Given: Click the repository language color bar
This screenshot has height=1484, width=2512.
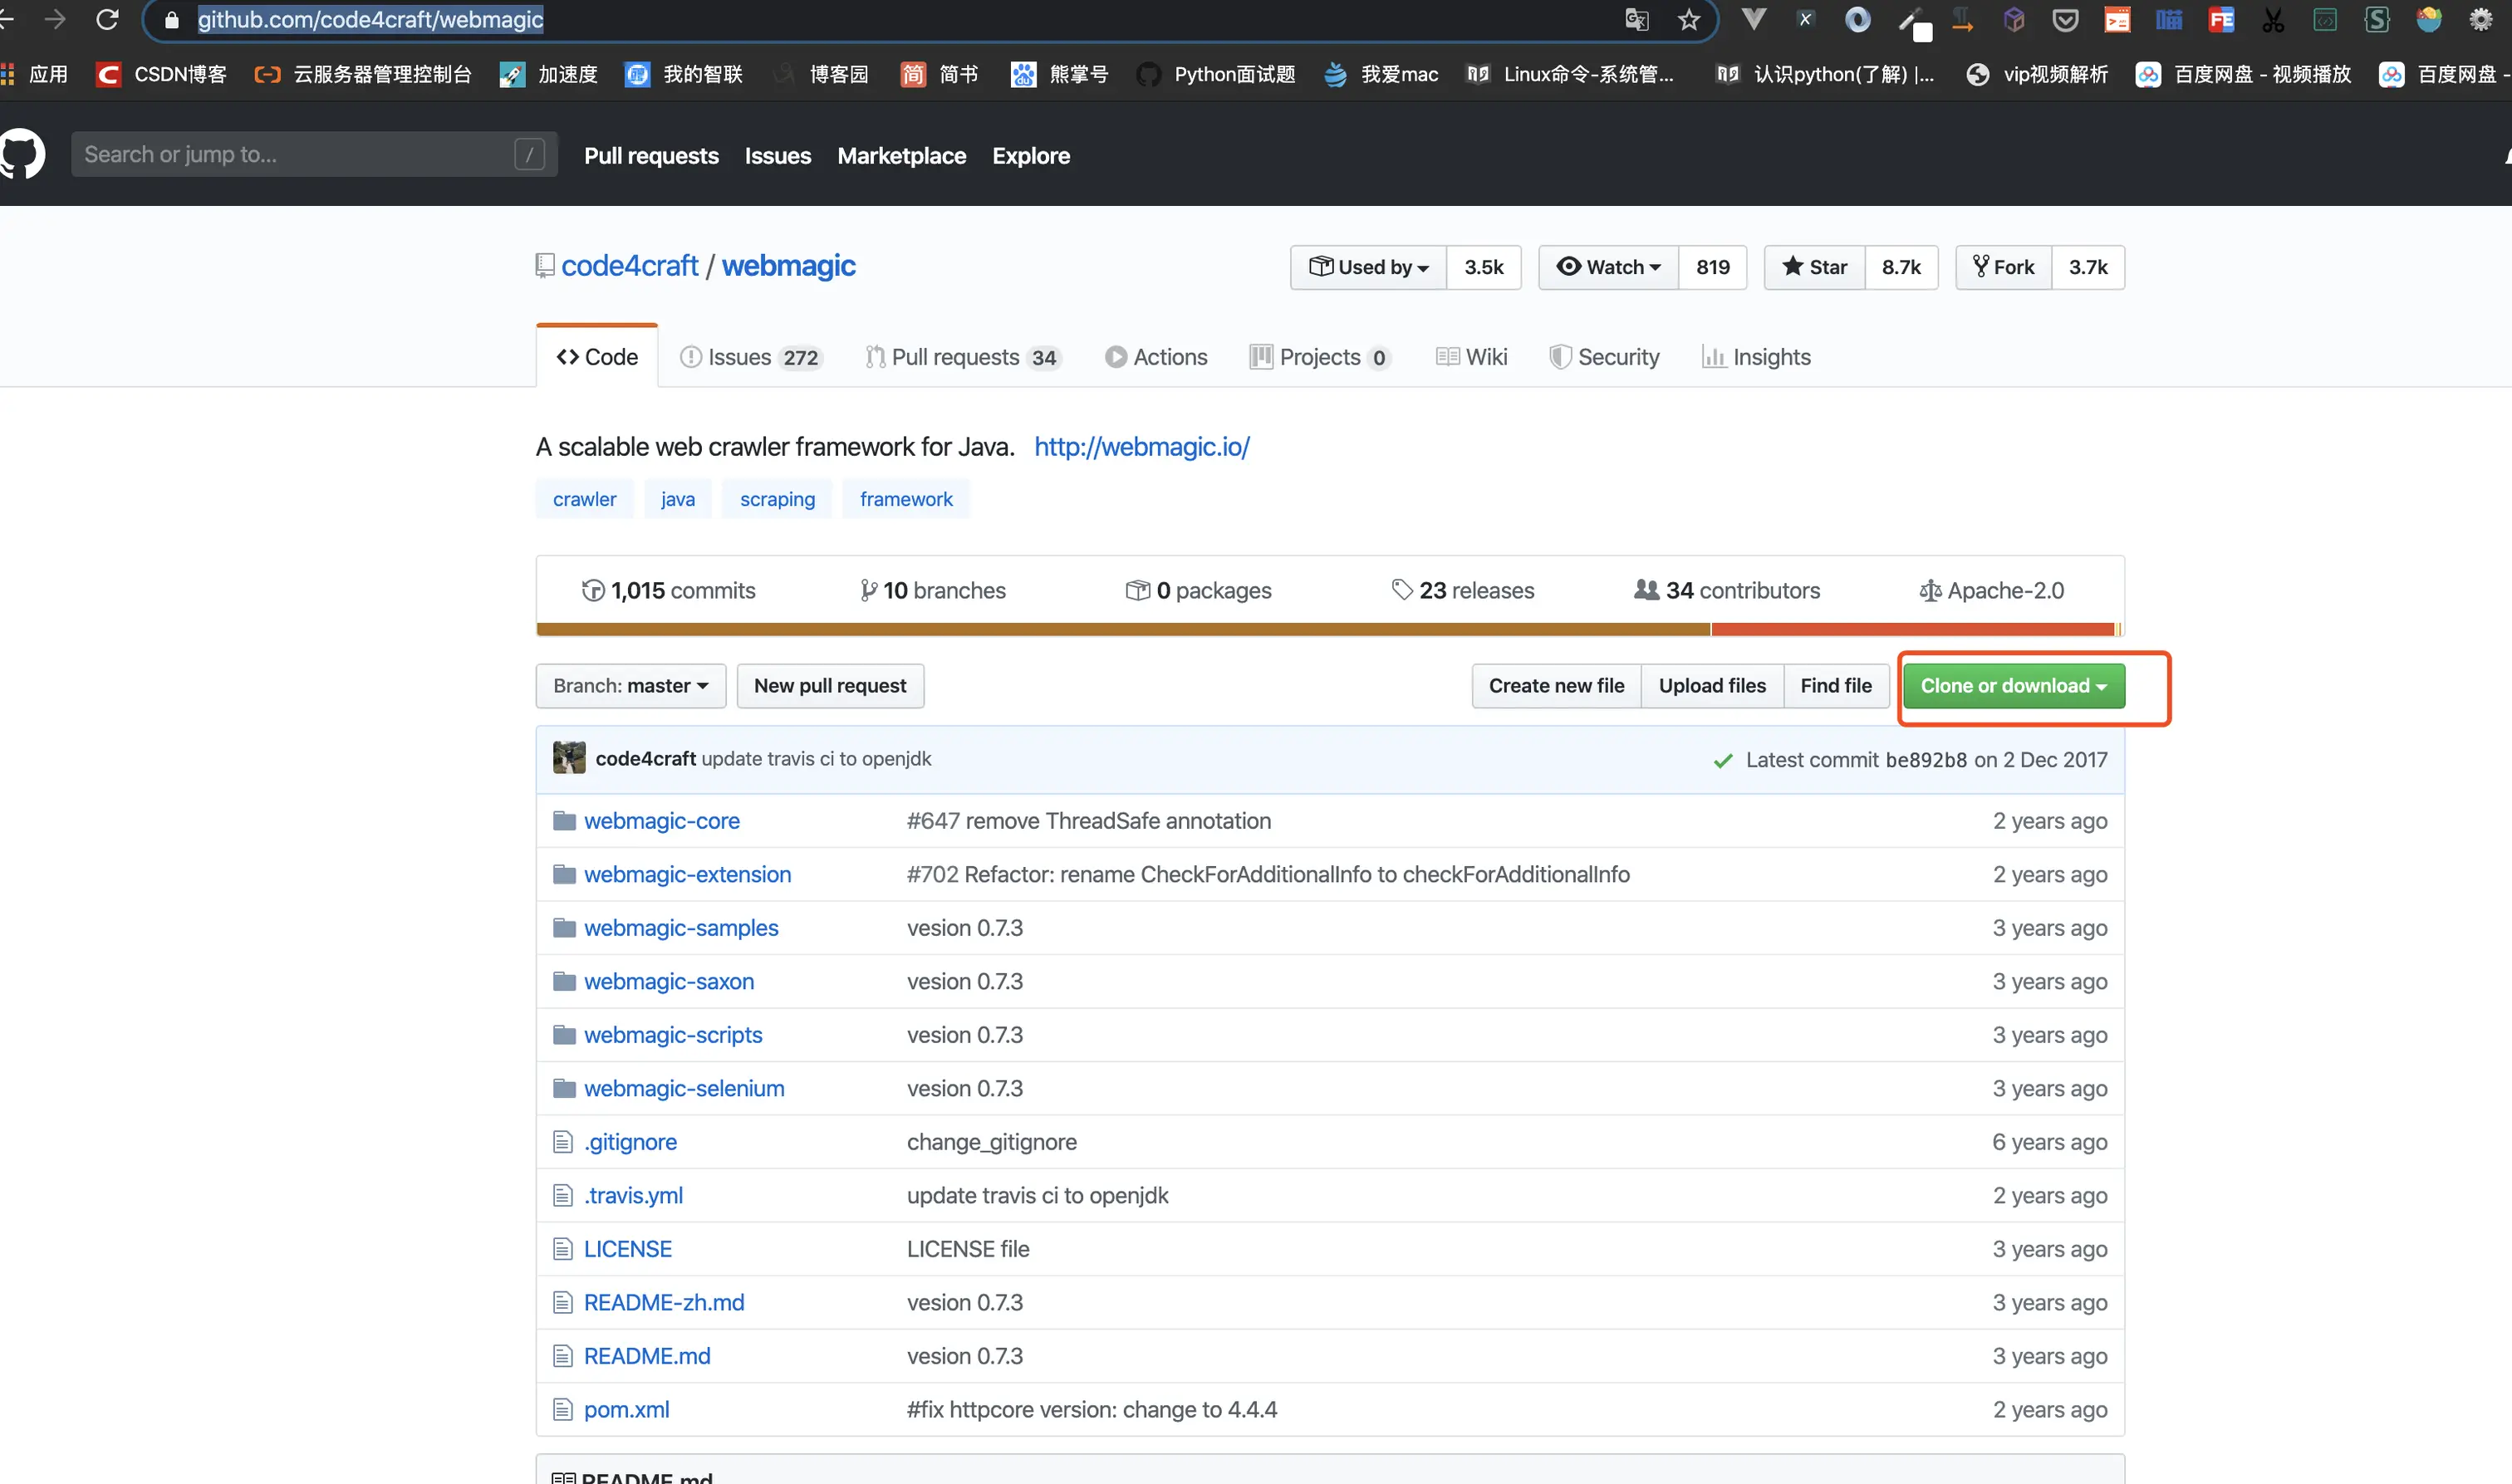Looking at the screenshot, I should click(1122, 629).
